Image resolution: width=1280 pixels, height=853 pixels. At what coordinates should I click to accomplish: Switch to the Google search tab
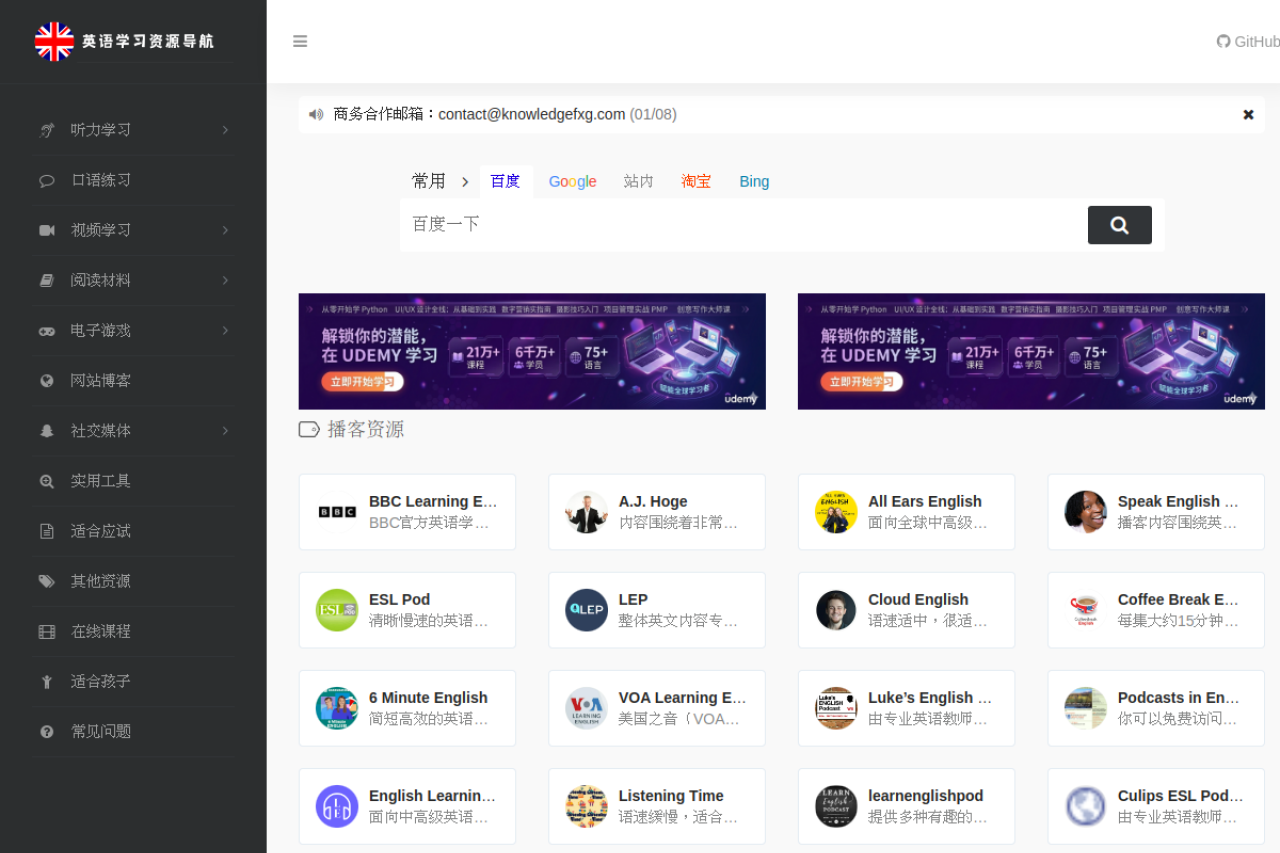tap(572, 181)
